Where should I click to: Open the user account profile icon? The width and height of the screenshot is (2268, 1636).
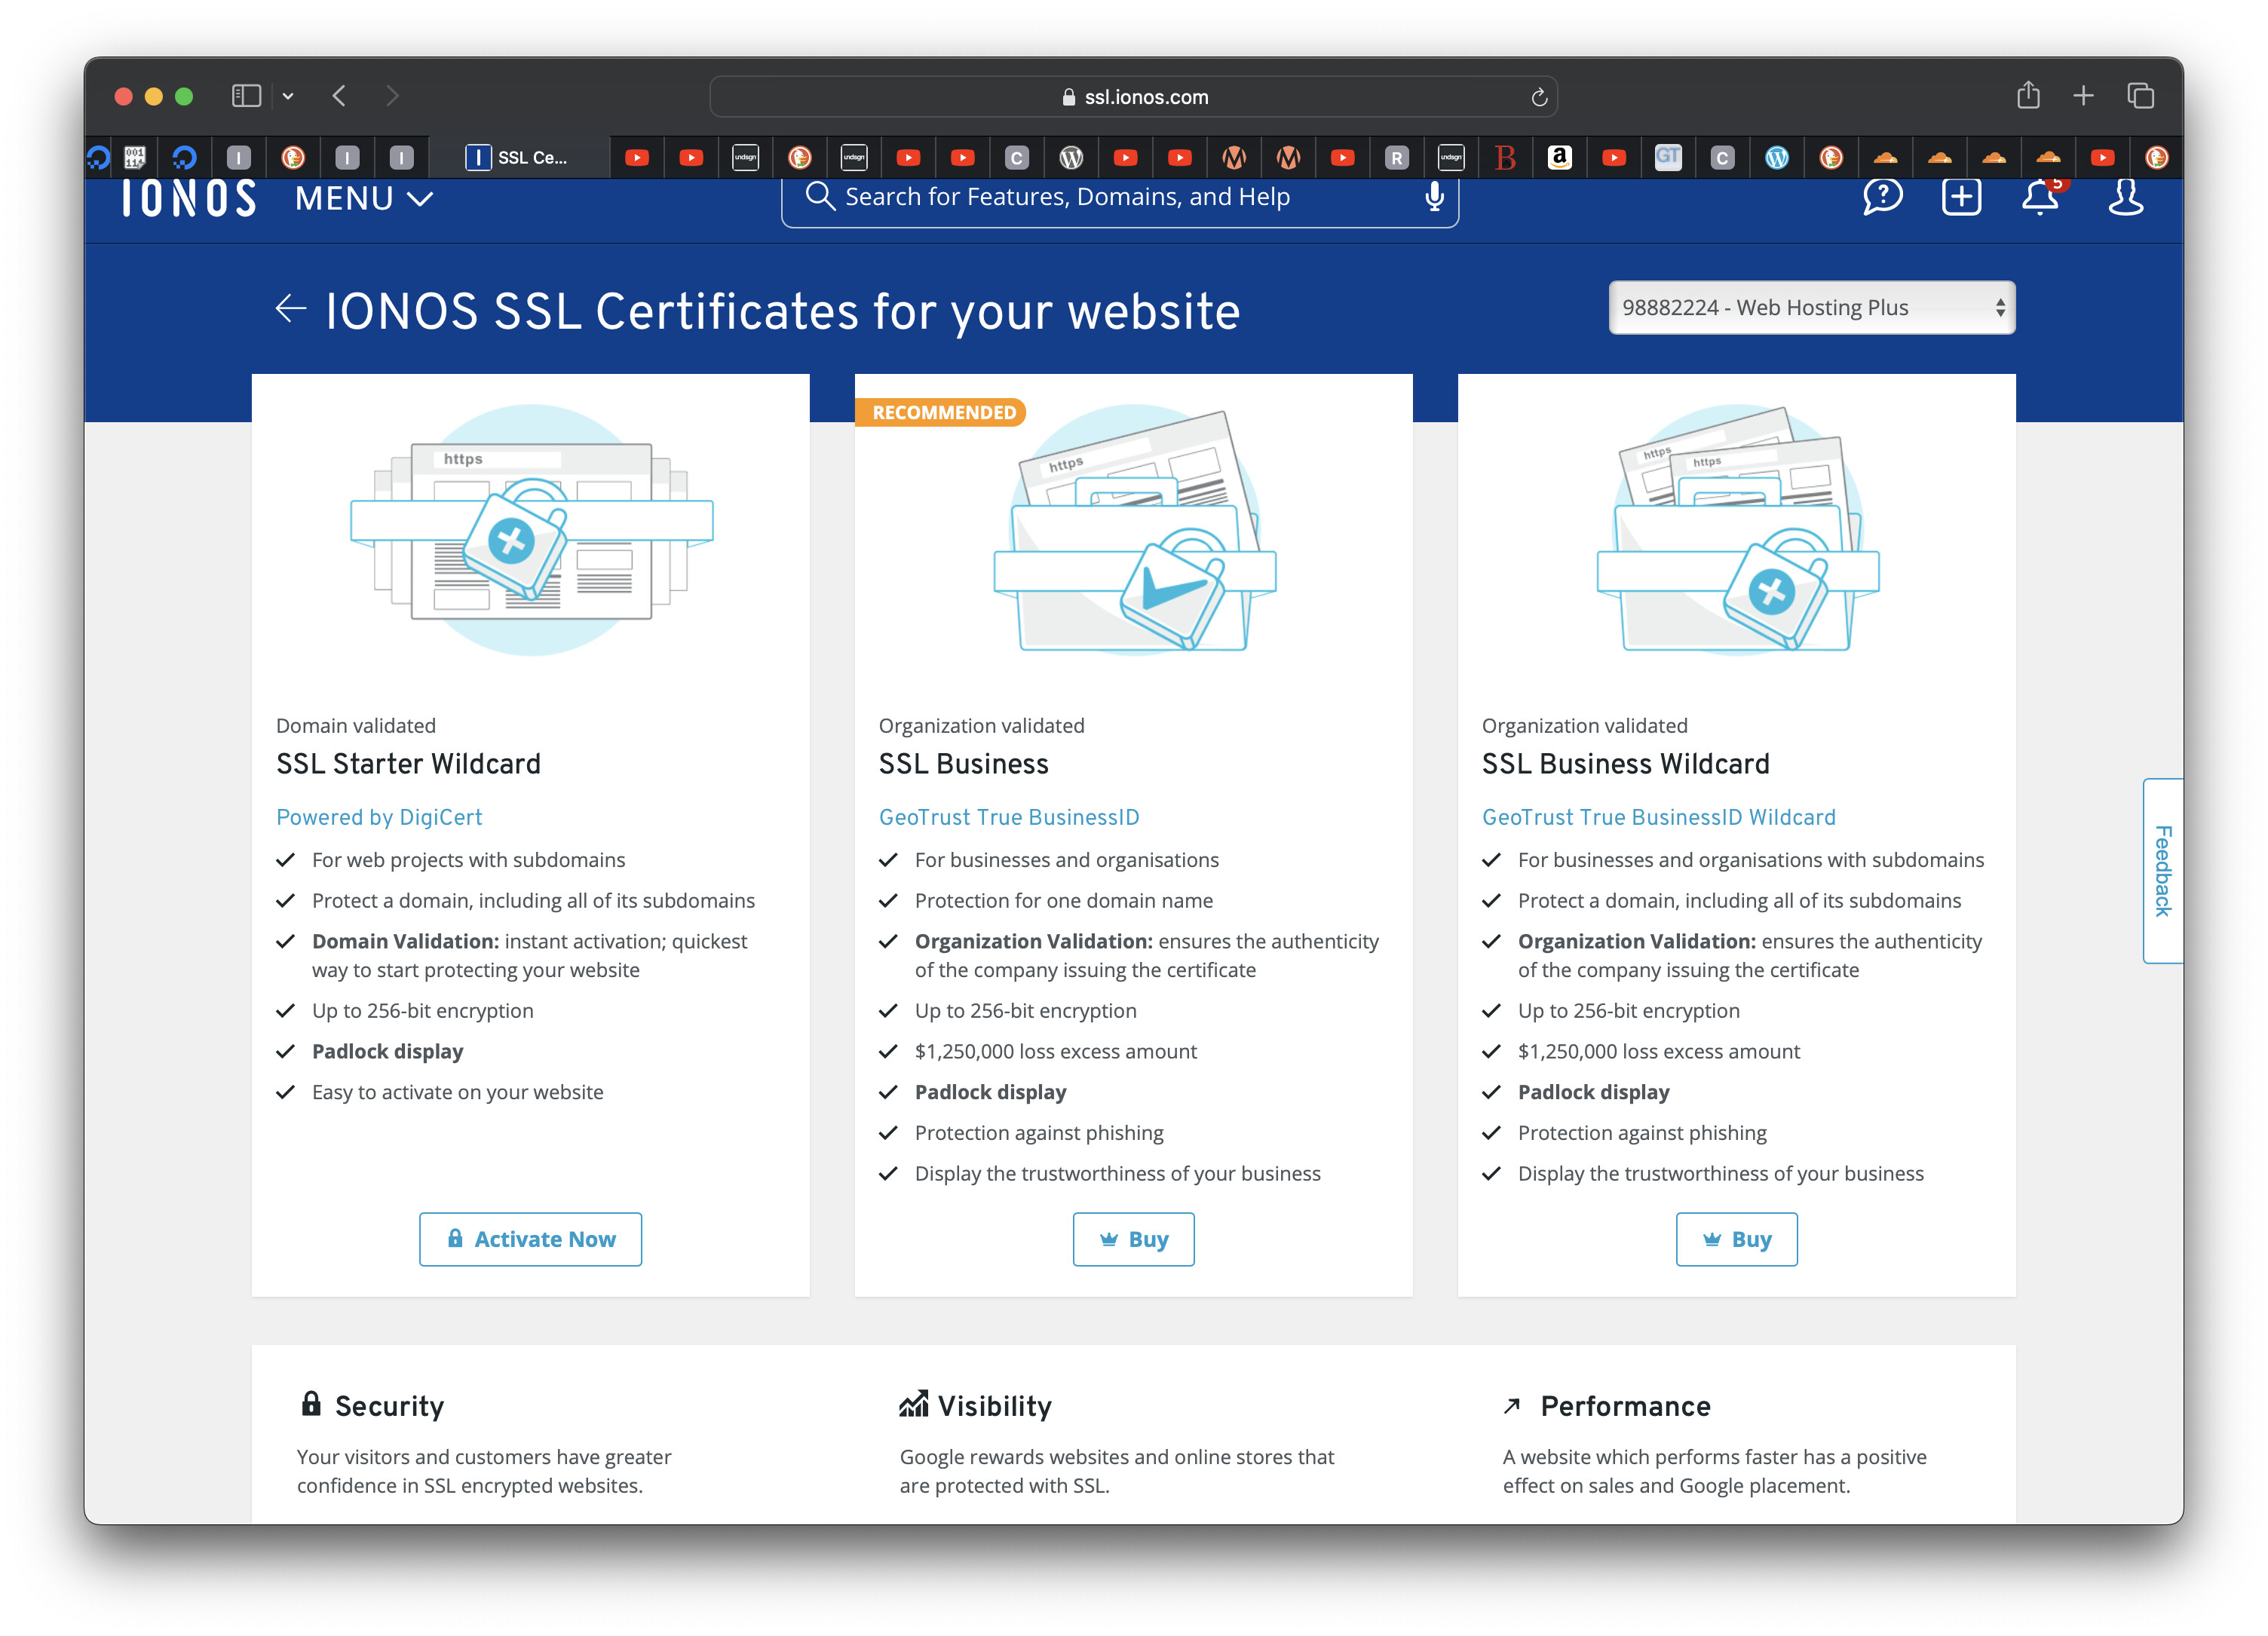pyautogui.click(x=2125, y=197)
